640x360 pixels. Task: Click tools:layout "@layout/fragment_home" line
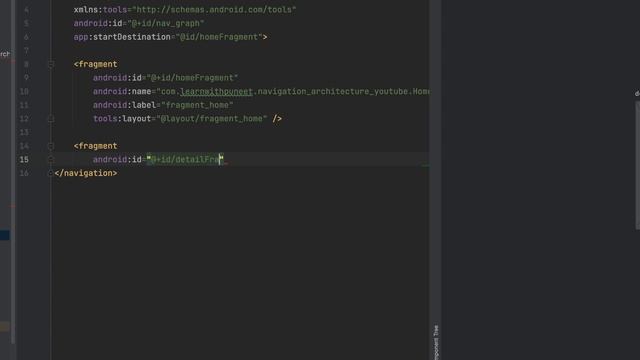coord(187,119)
